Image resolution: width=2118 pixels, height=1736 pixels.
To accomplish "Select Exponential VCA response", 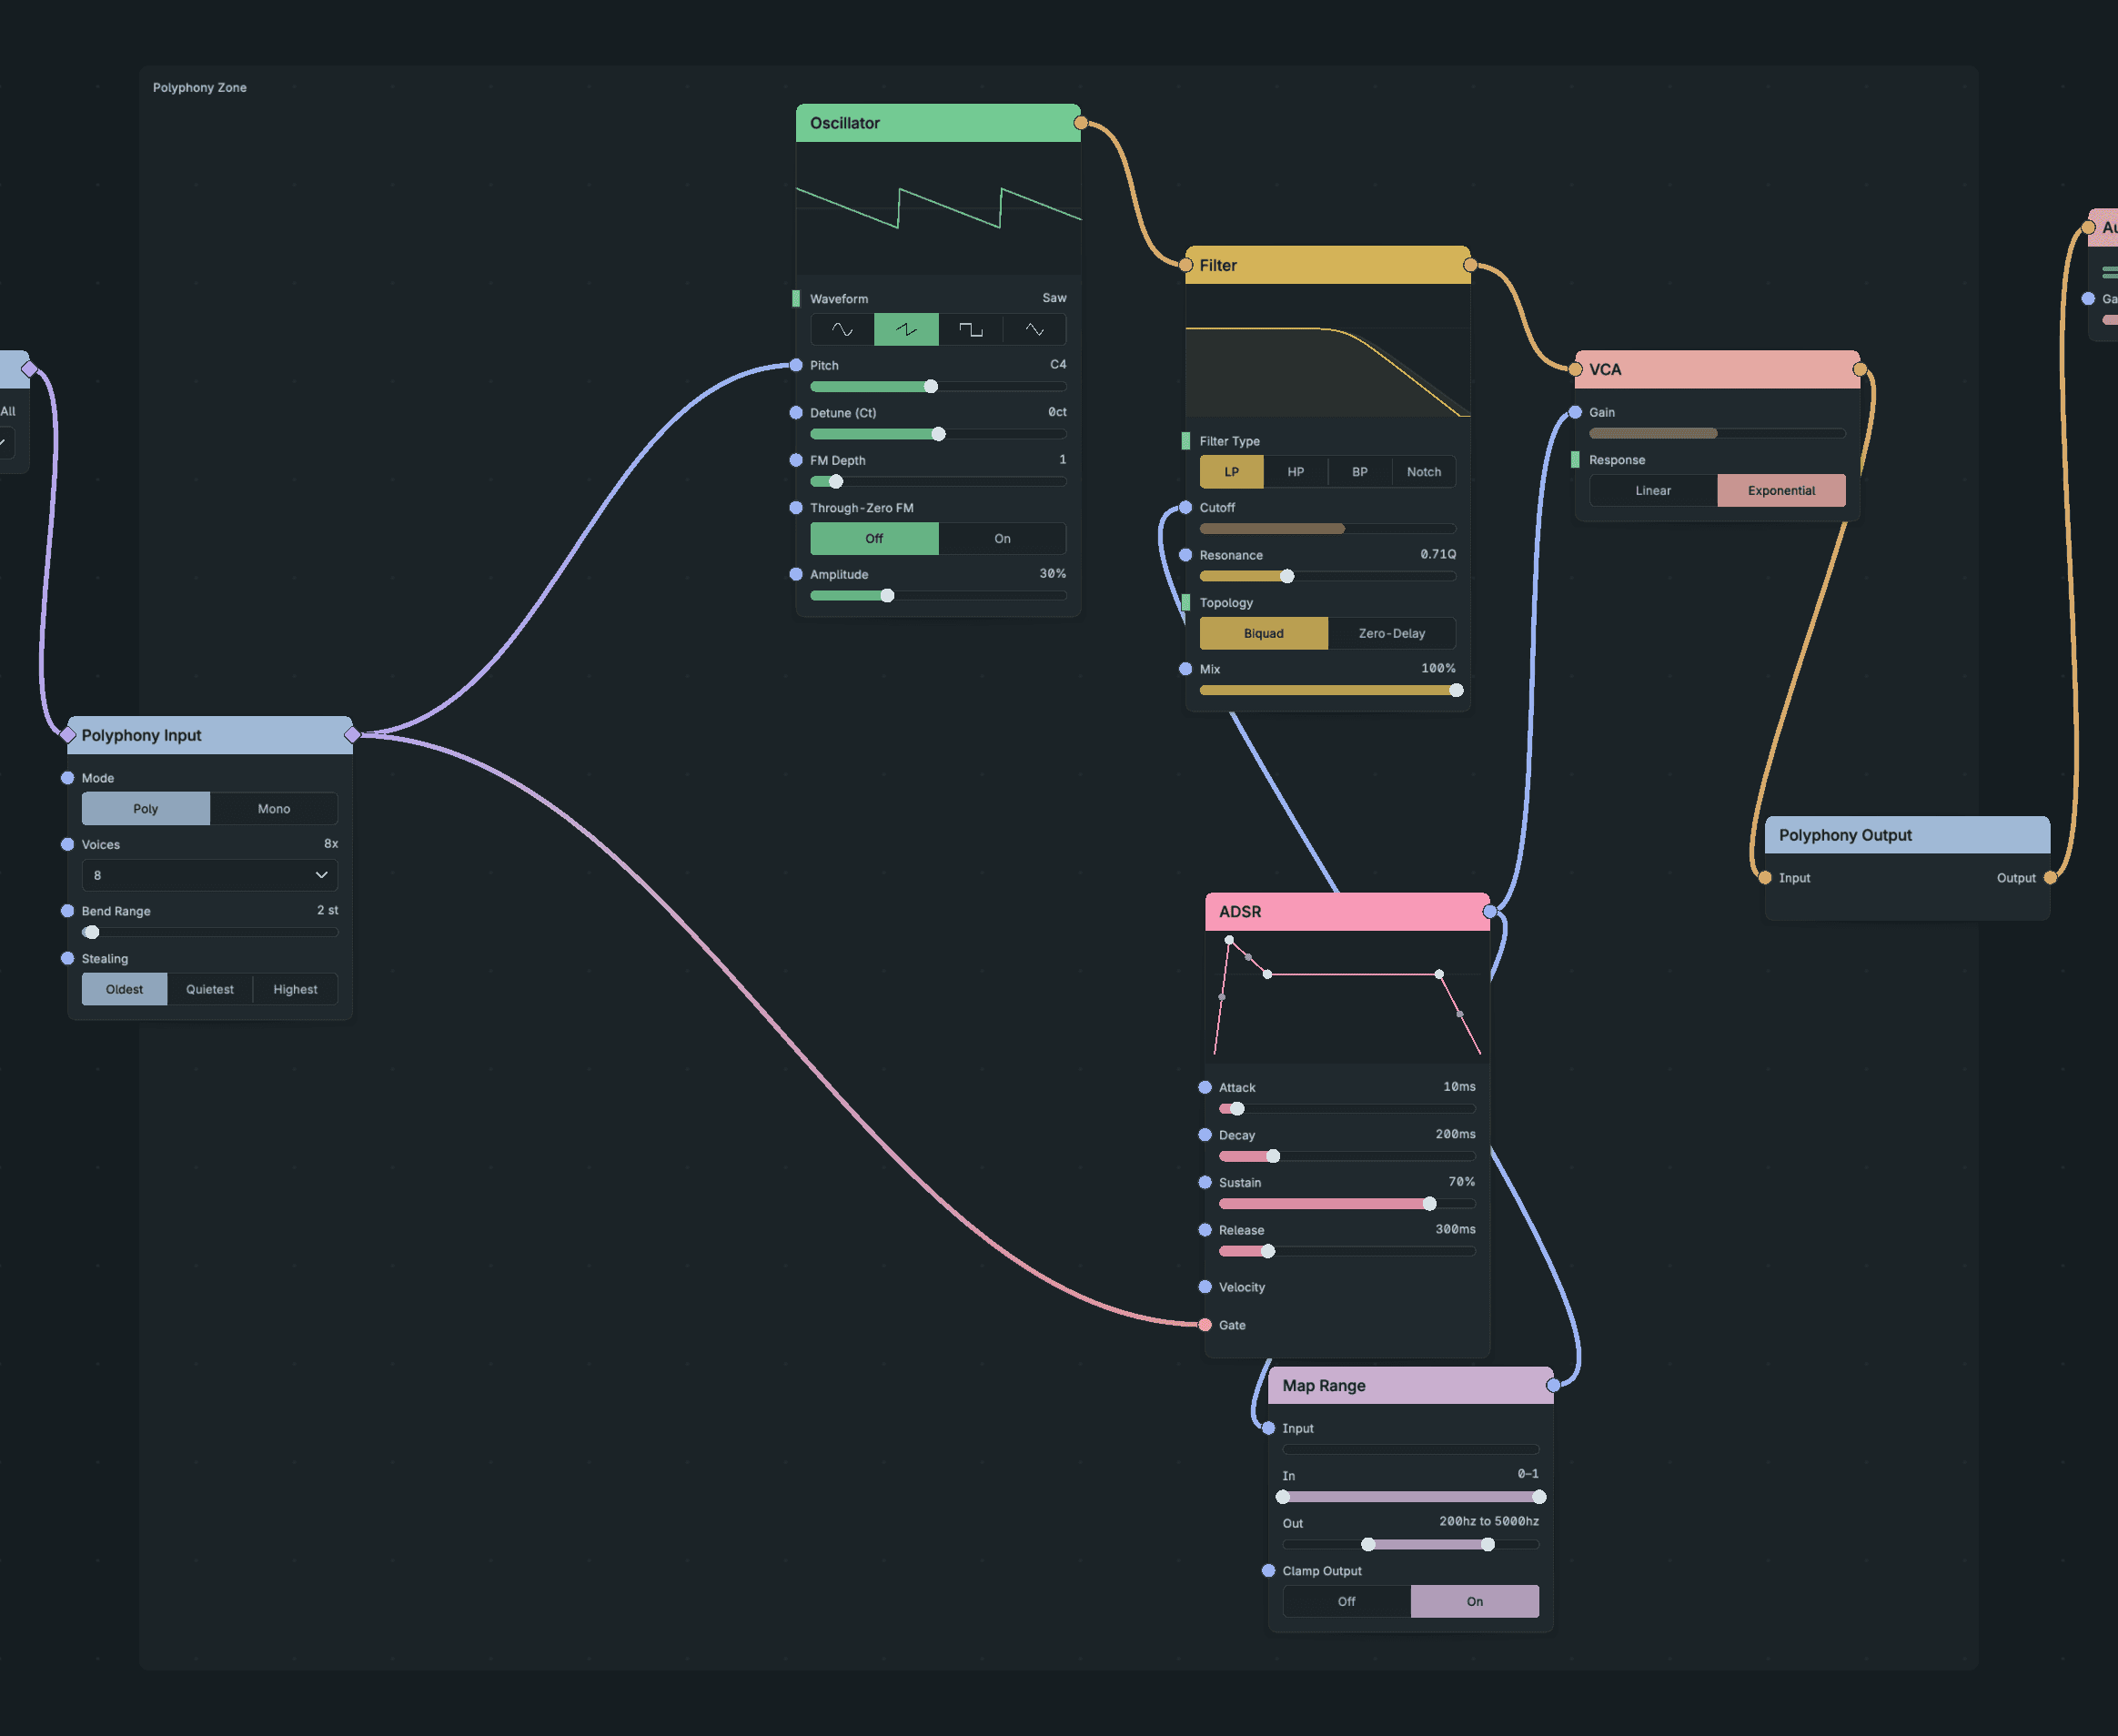I will pos(1782,490).
